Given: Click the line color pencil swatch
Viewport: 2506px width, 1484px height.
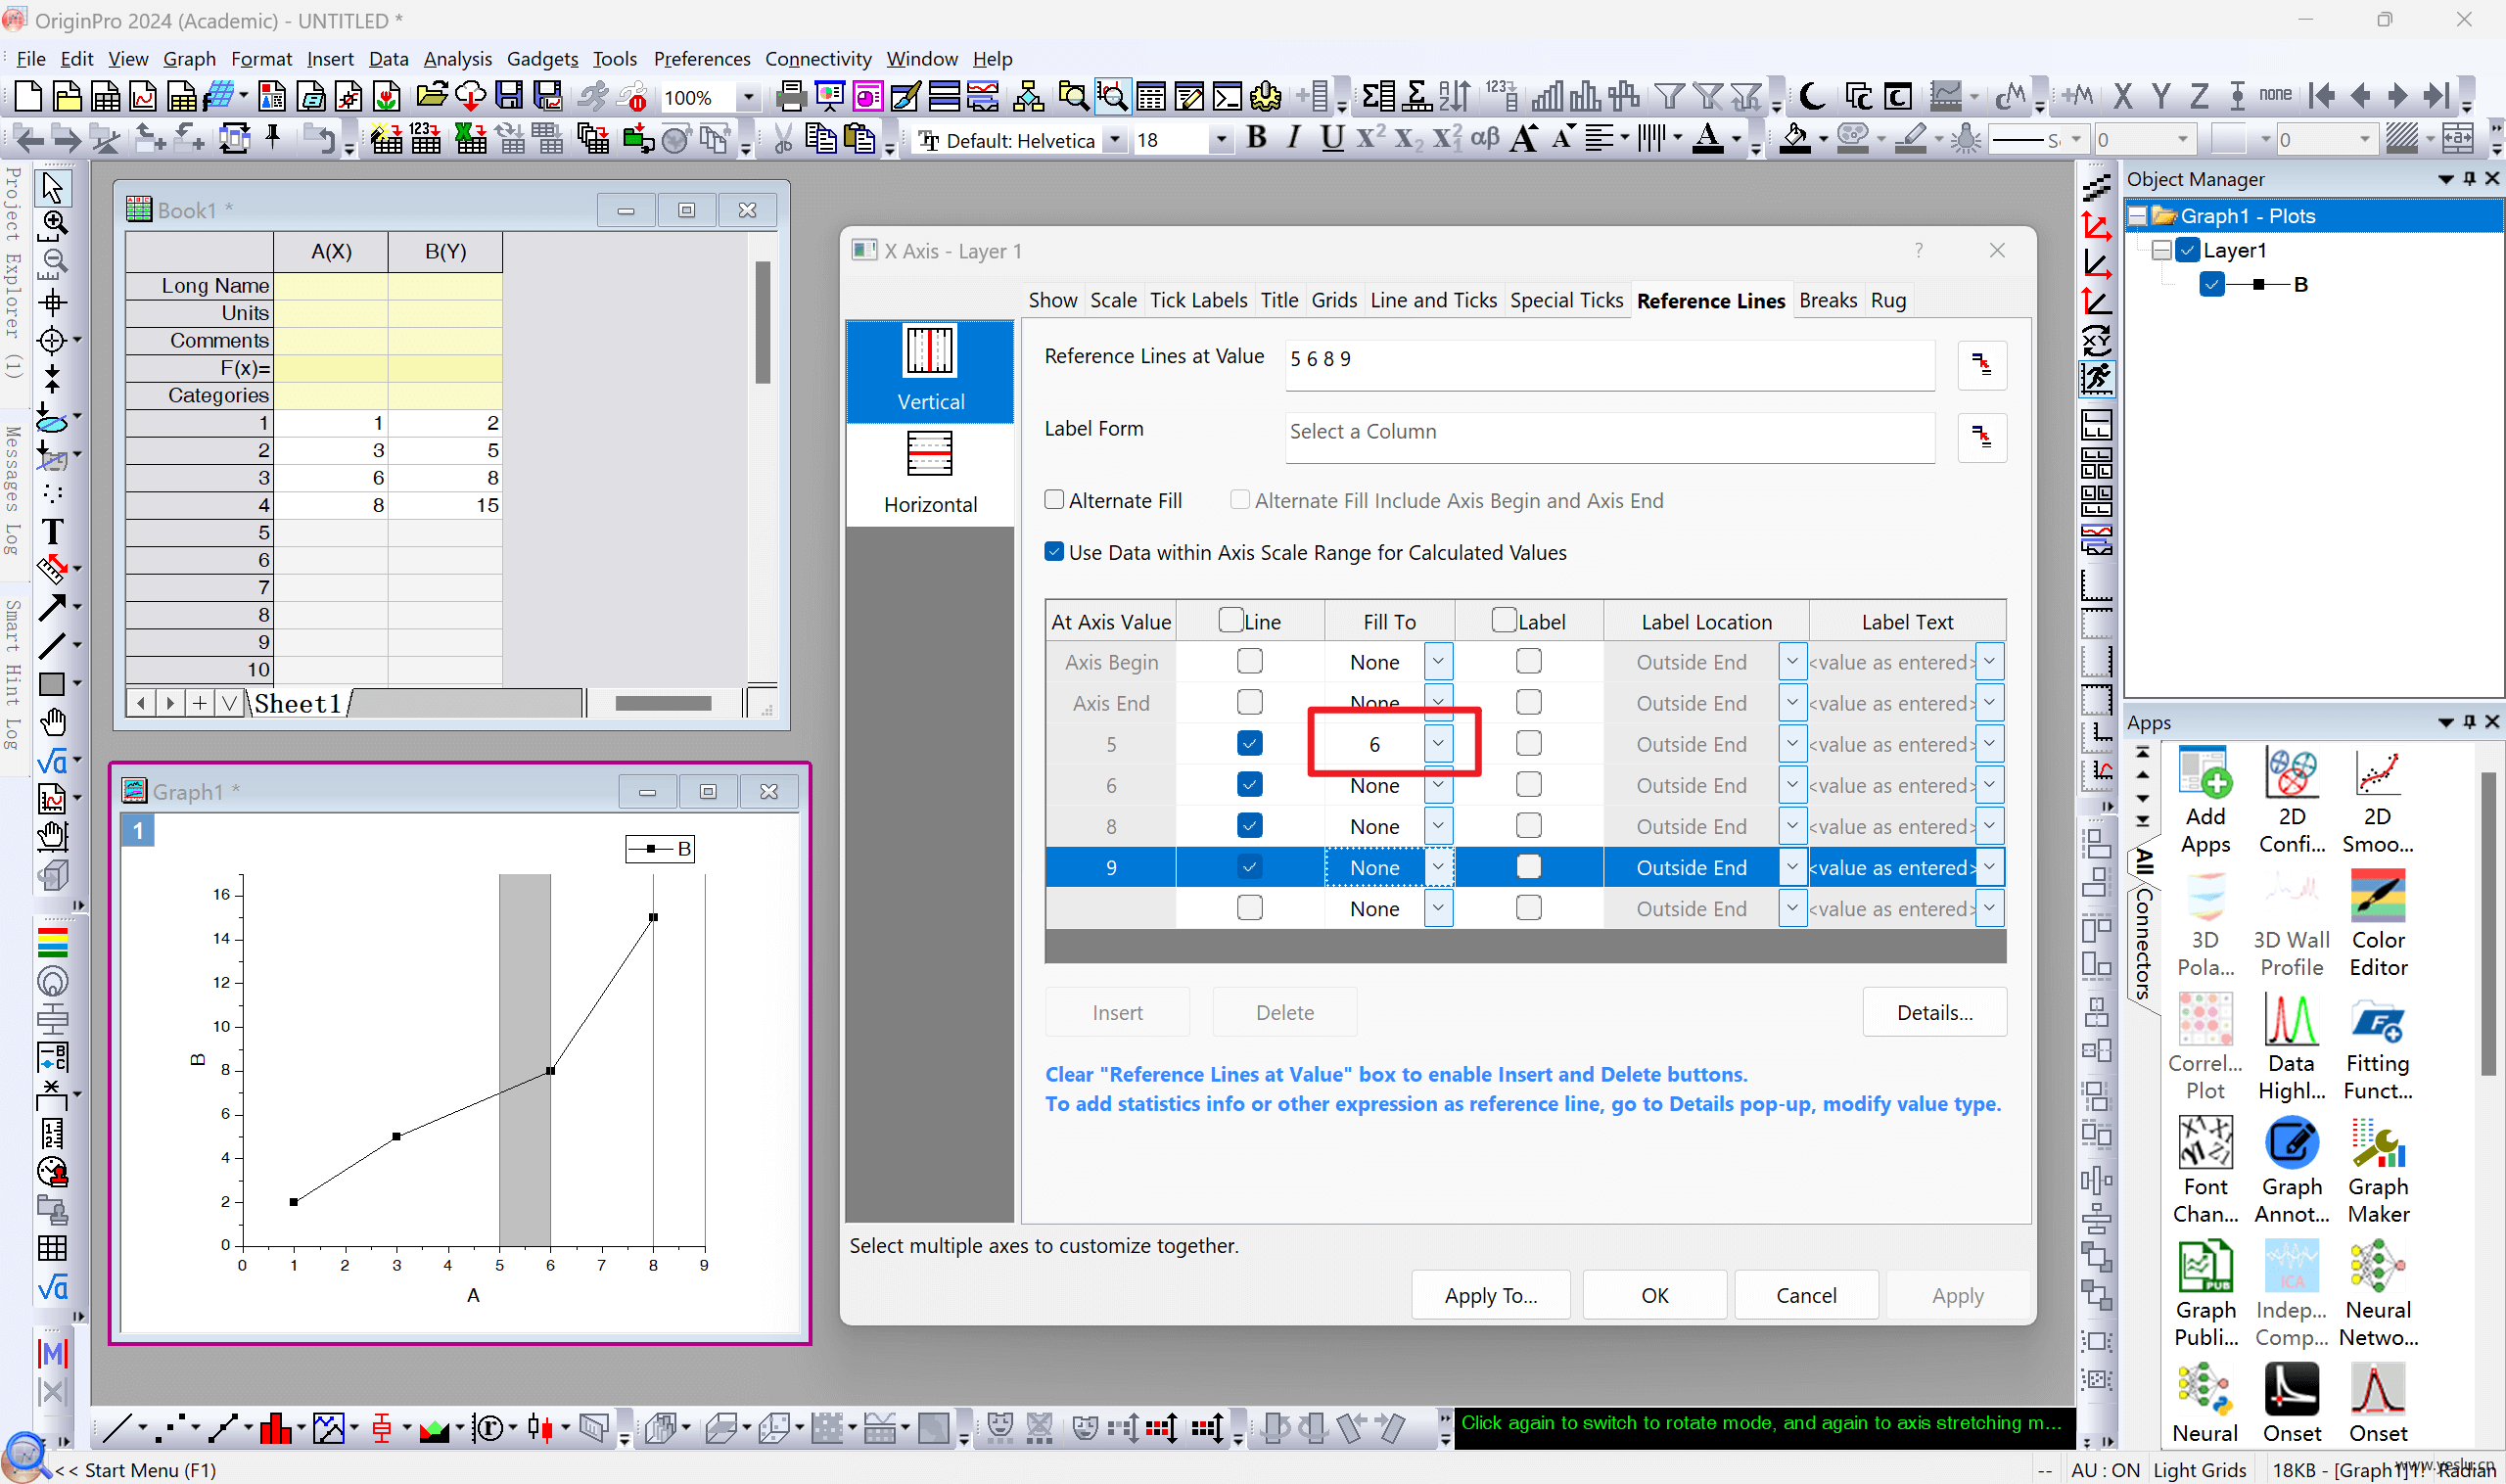Looking at the screenshot, I should [1910, 139].
